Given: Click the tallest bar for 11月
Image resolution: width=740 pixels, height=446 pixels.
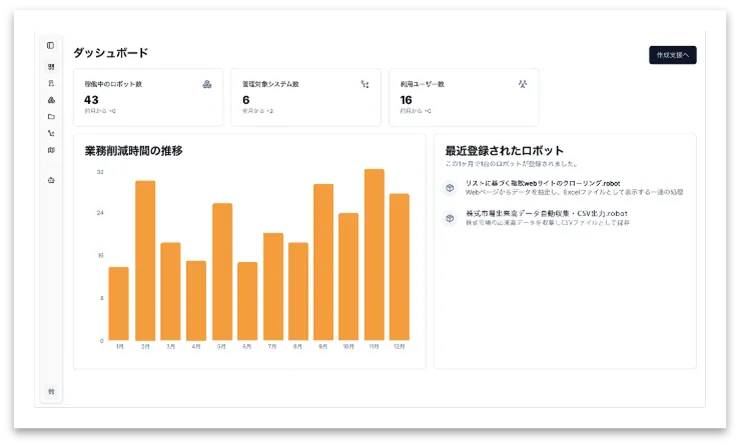Looking at the screenshot, I should (x=374, y=255).
